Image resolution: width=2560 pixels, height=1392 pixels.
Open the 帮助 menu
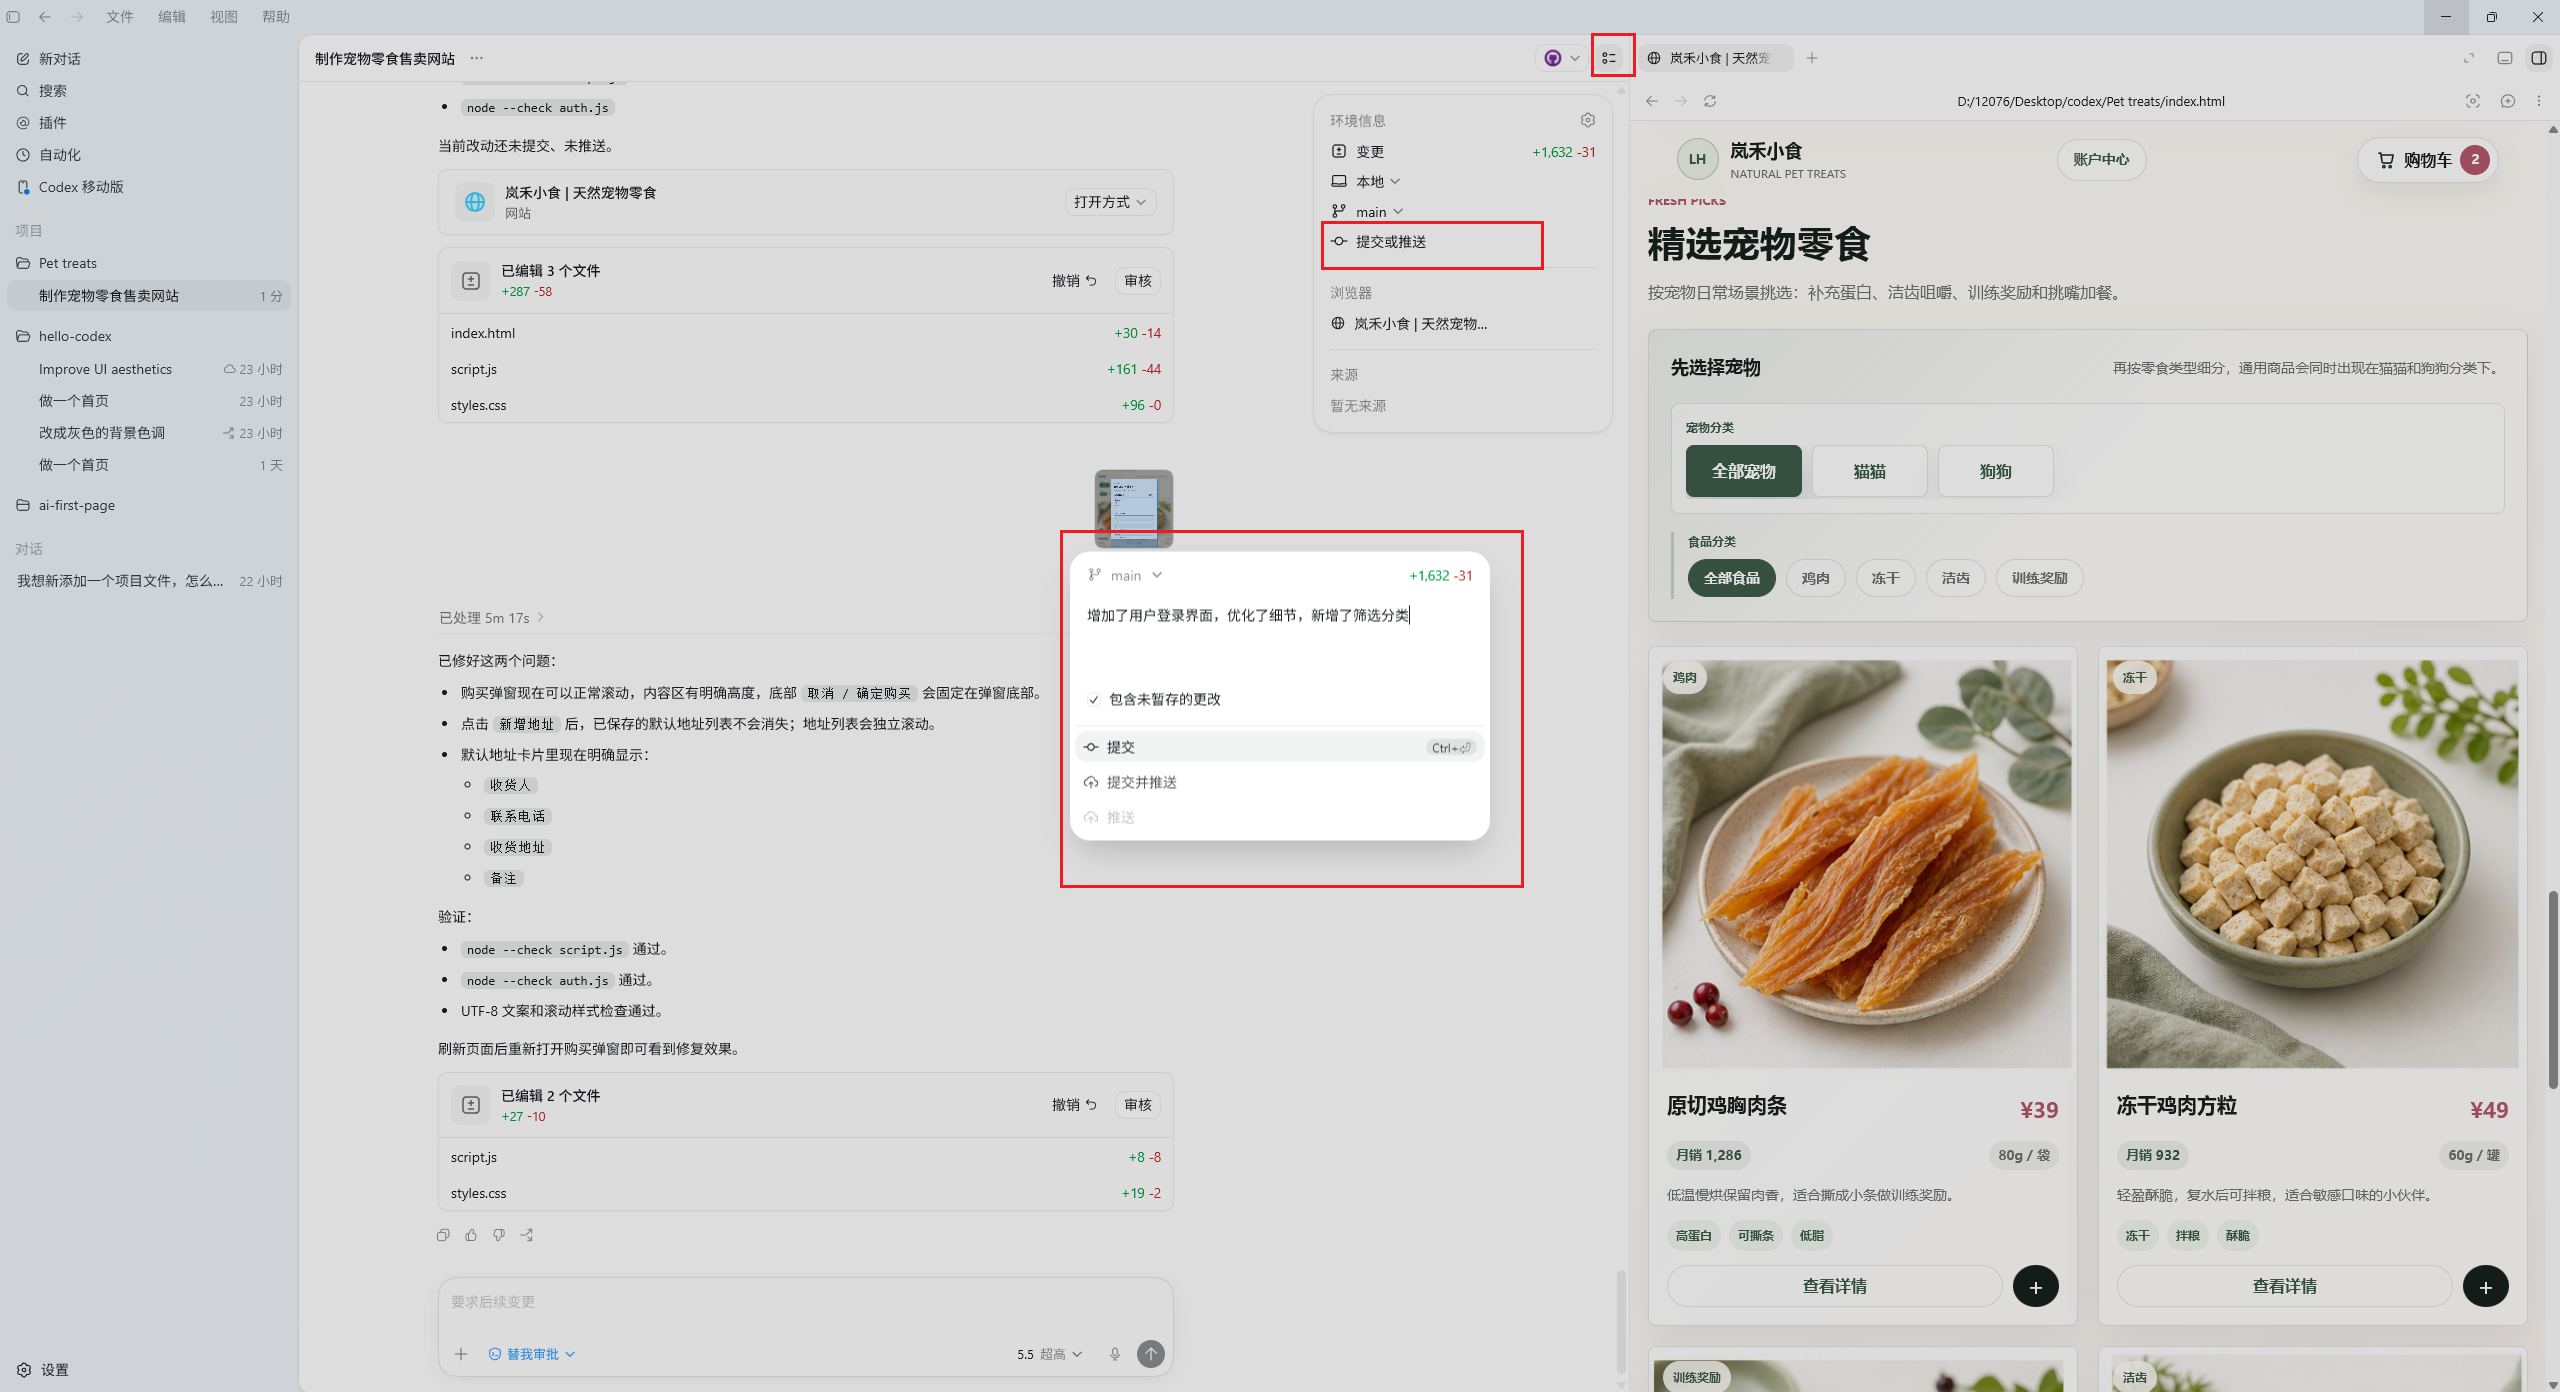click(x=276, y=17)
